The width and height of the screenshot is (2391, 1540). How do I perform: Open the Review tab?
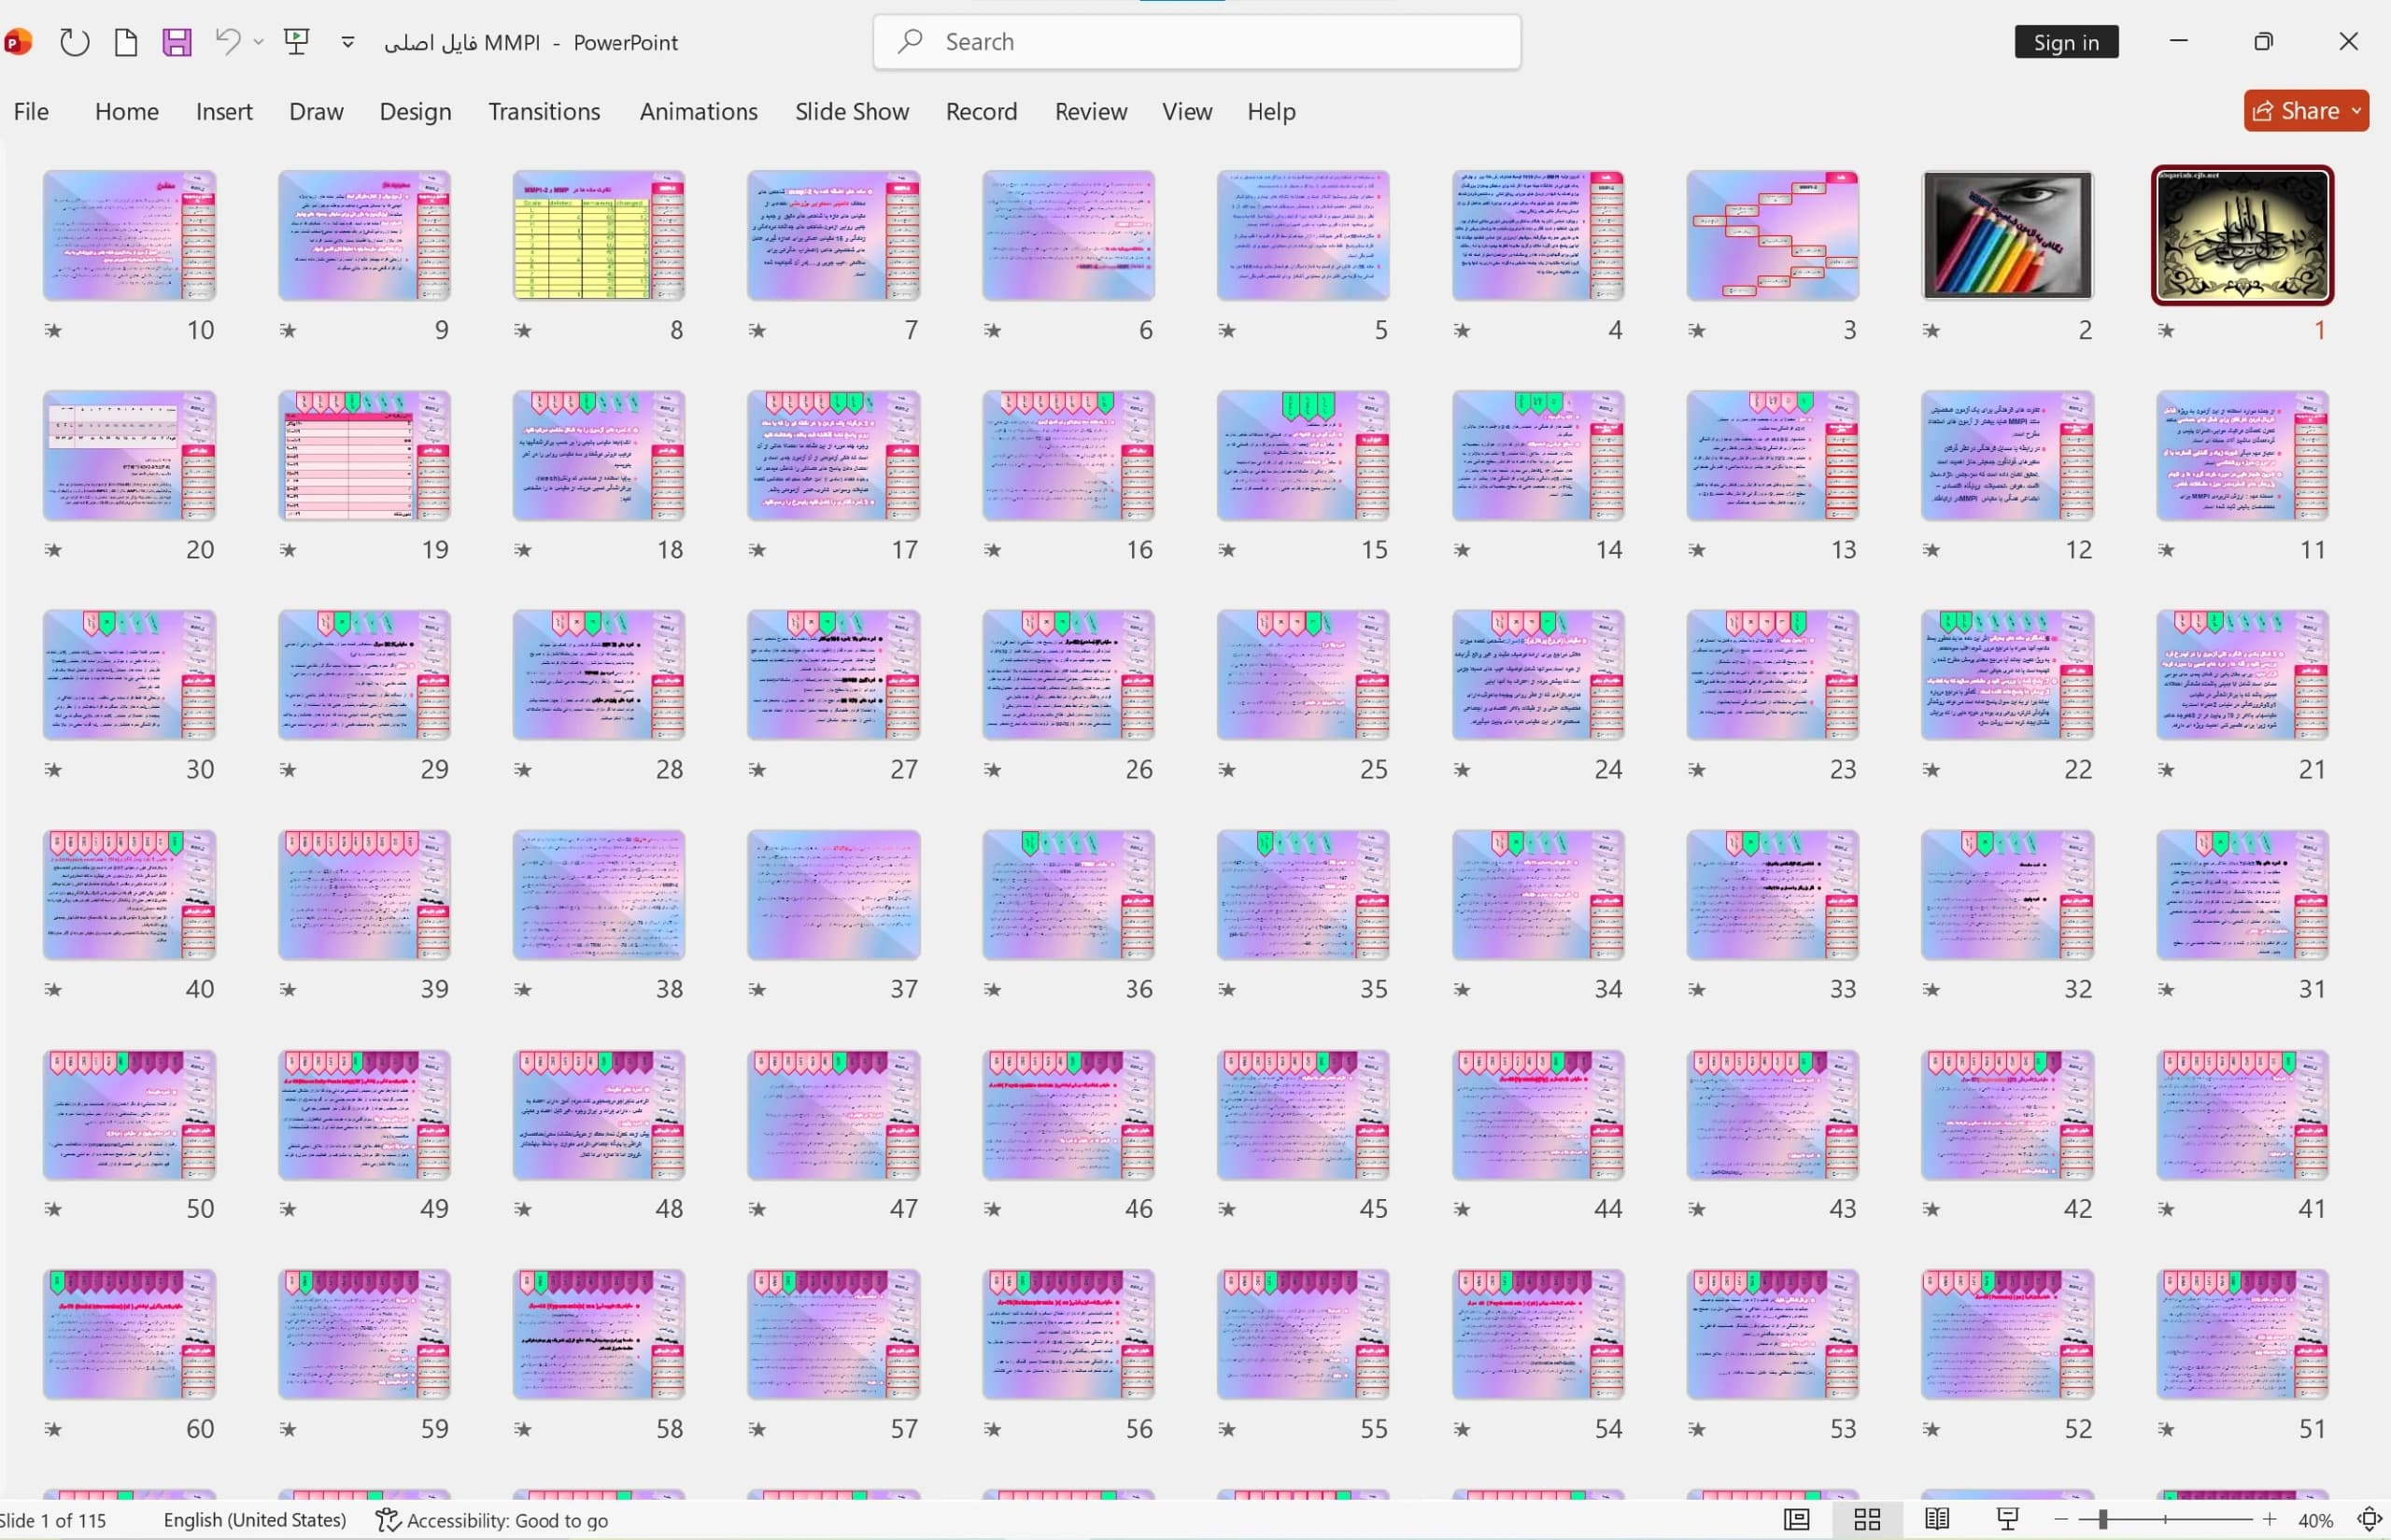coord(1090,111)
